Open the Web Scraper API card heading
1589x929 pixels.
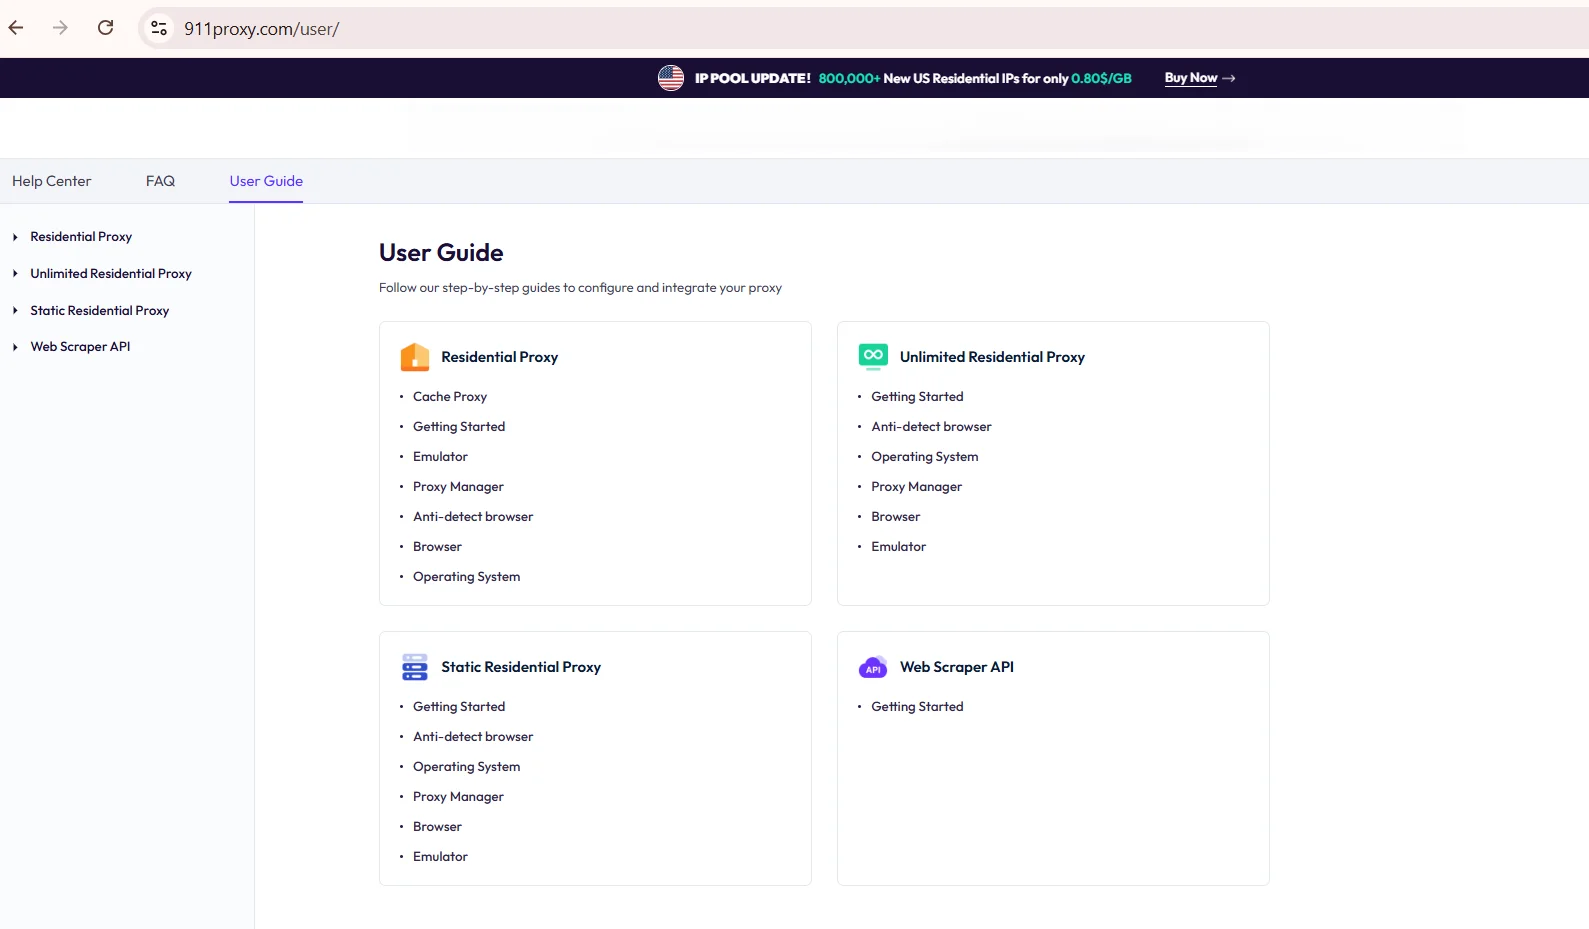957,667
